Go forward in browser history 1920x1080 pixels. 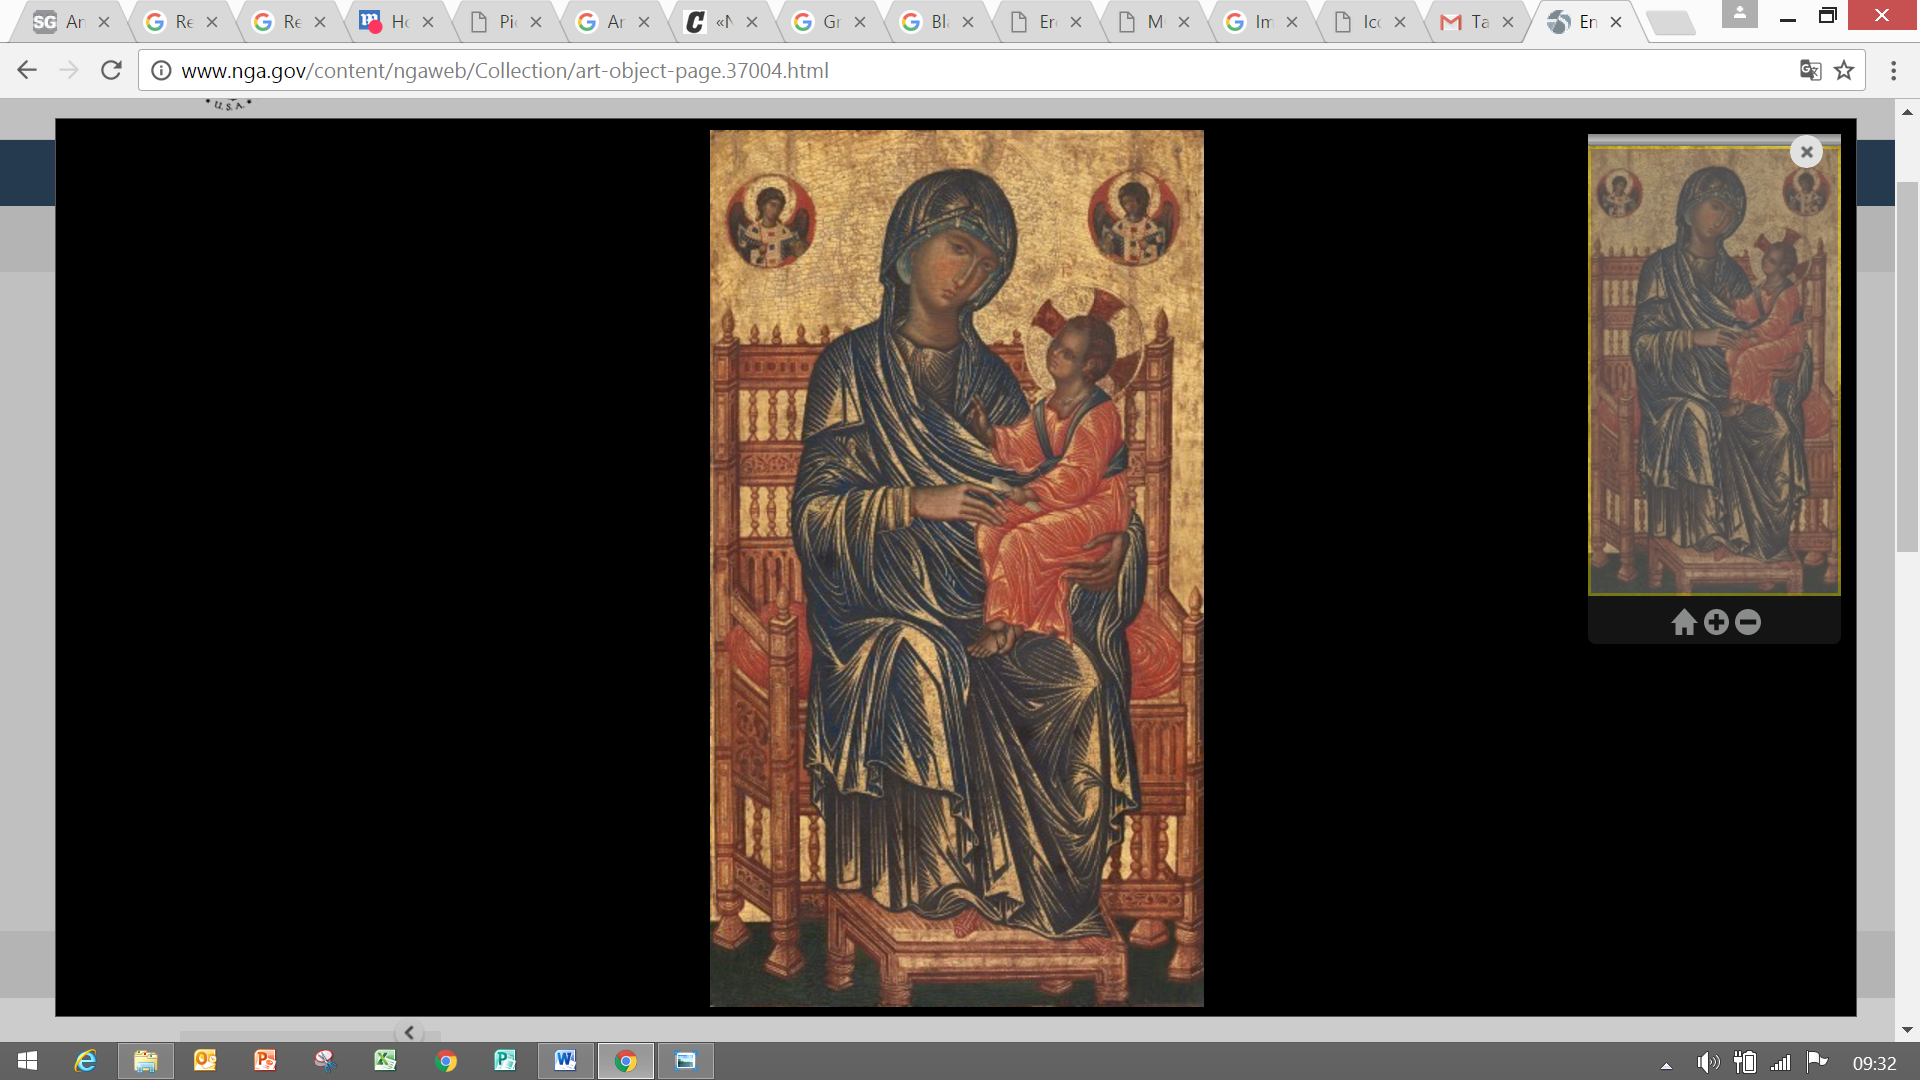coord(69,70)
